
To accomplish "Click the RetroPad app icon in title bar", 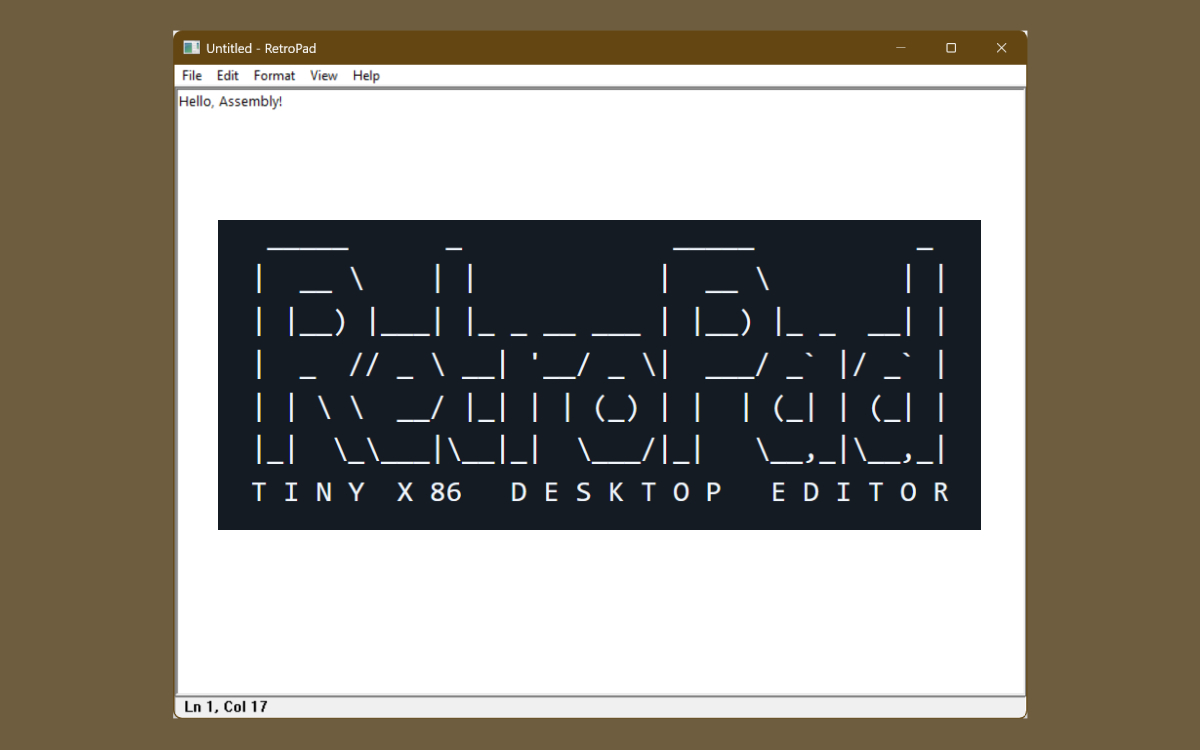I will point(191,47).
